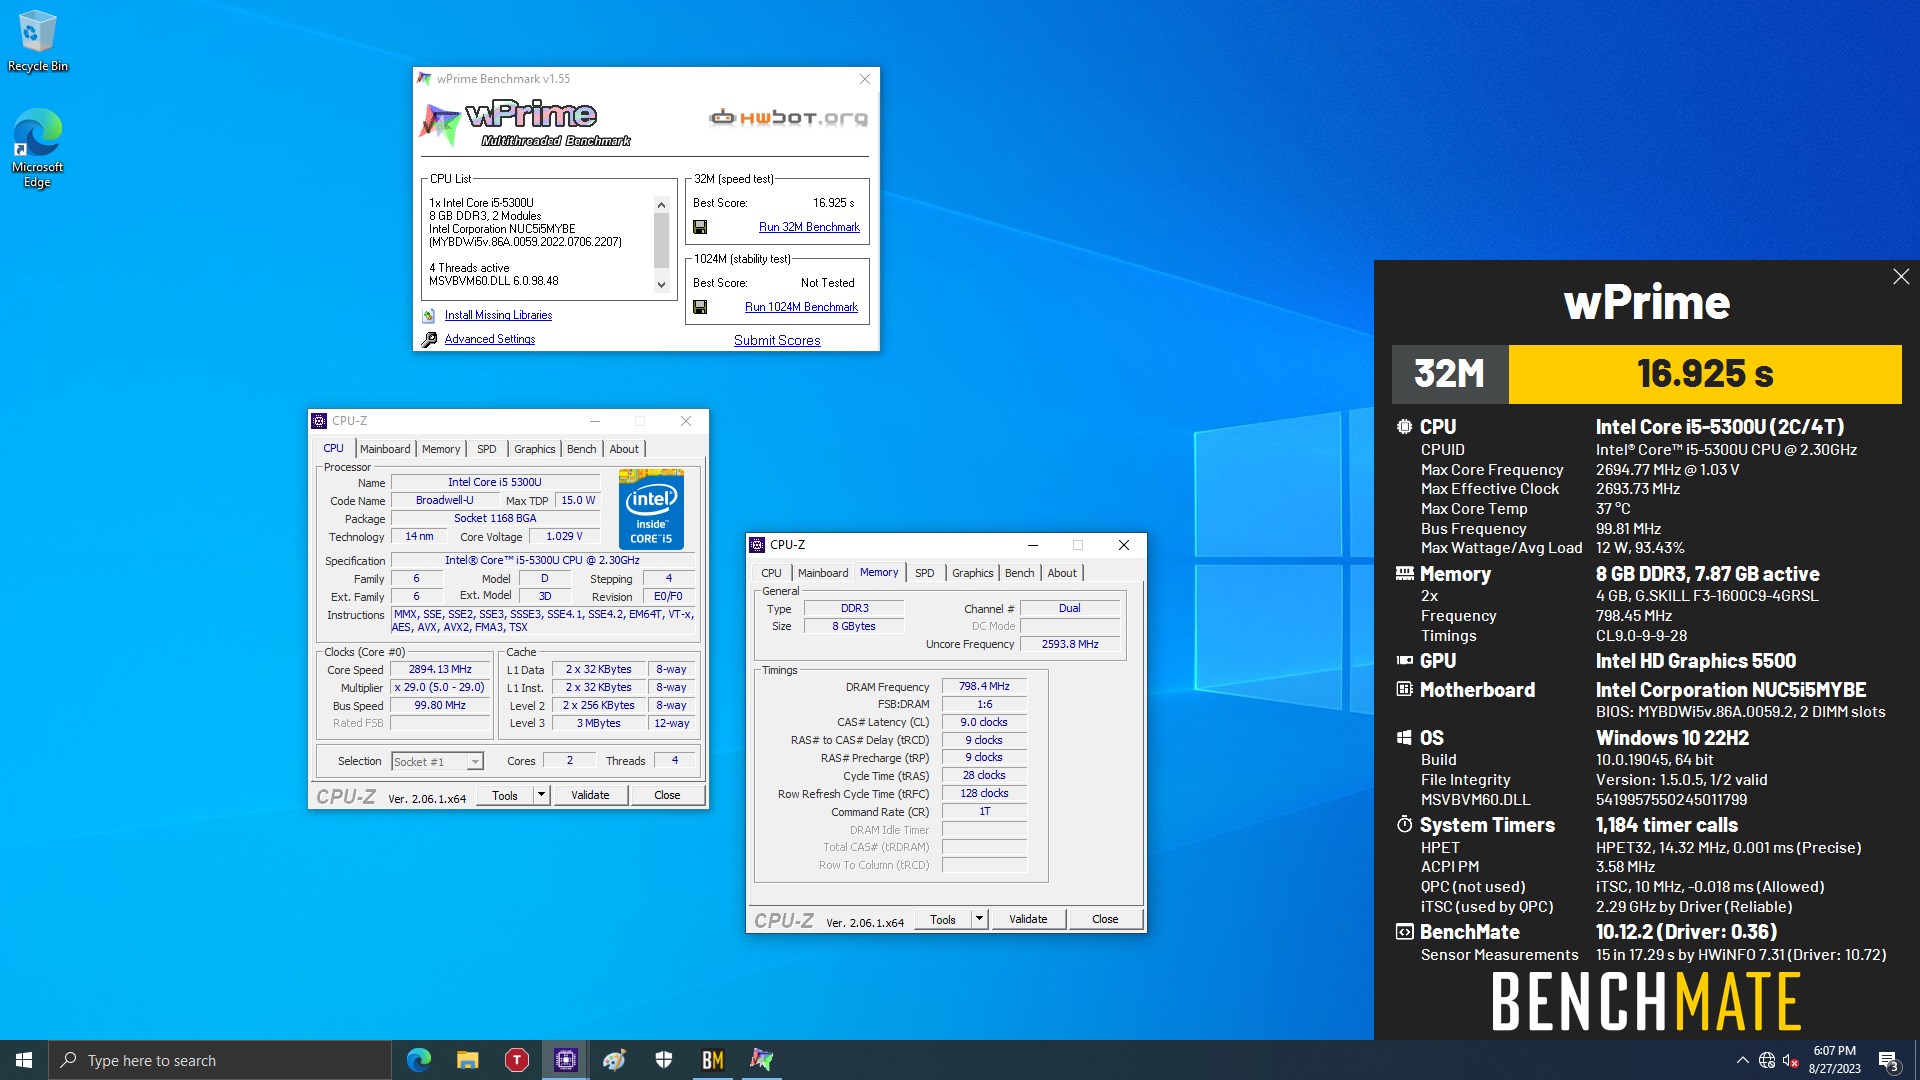Click Validate button in CPU-Z Memory window
Viewport: 1920px width, 1080px height.
click(1028, 919)
